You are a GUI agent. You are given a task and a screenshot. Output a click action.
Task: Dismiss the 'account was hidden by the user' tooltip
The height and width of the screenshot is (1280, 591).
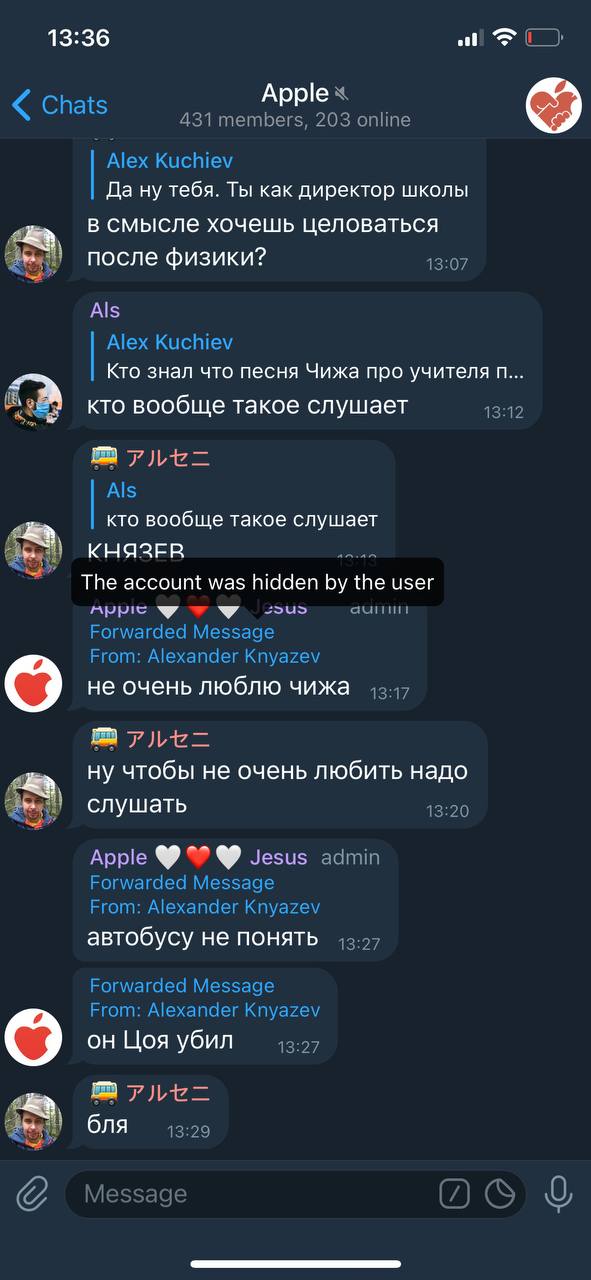pos(257,582)
